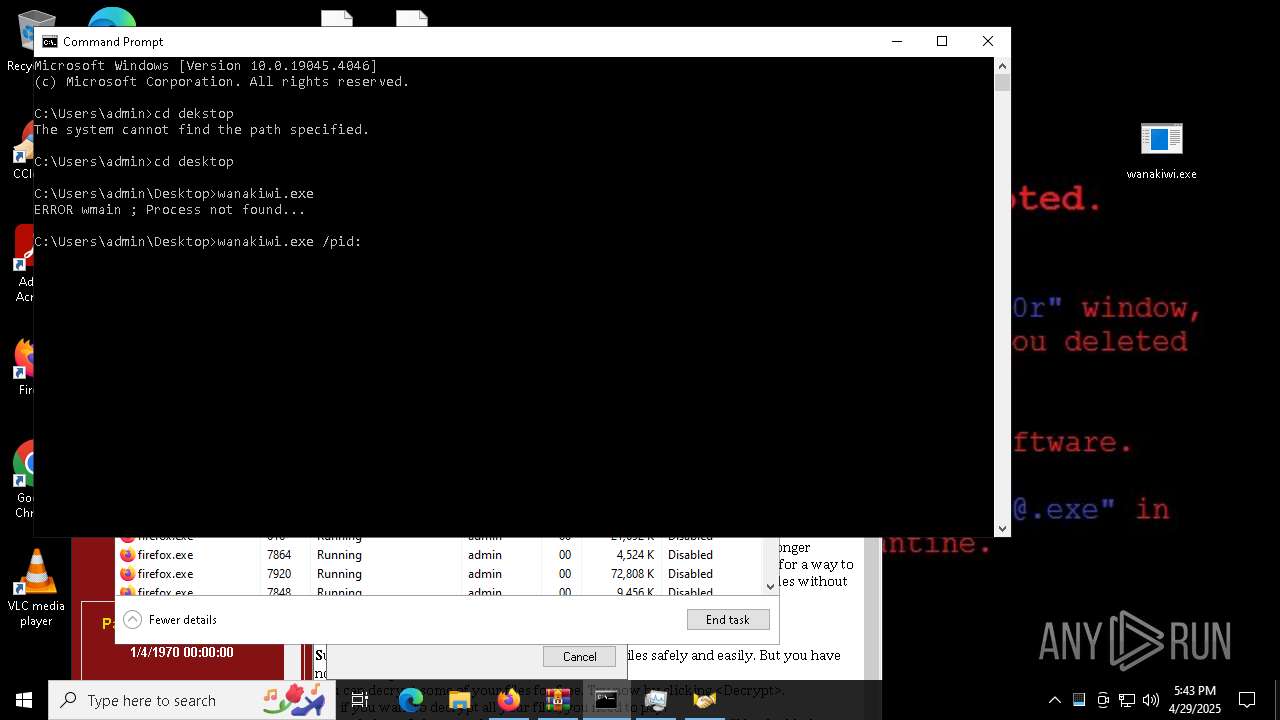Image resolution: width=1280 pixels, height=720 pixels.
Task: Open Microsoft Edge from the taskbar
Action: click(411, 700)
